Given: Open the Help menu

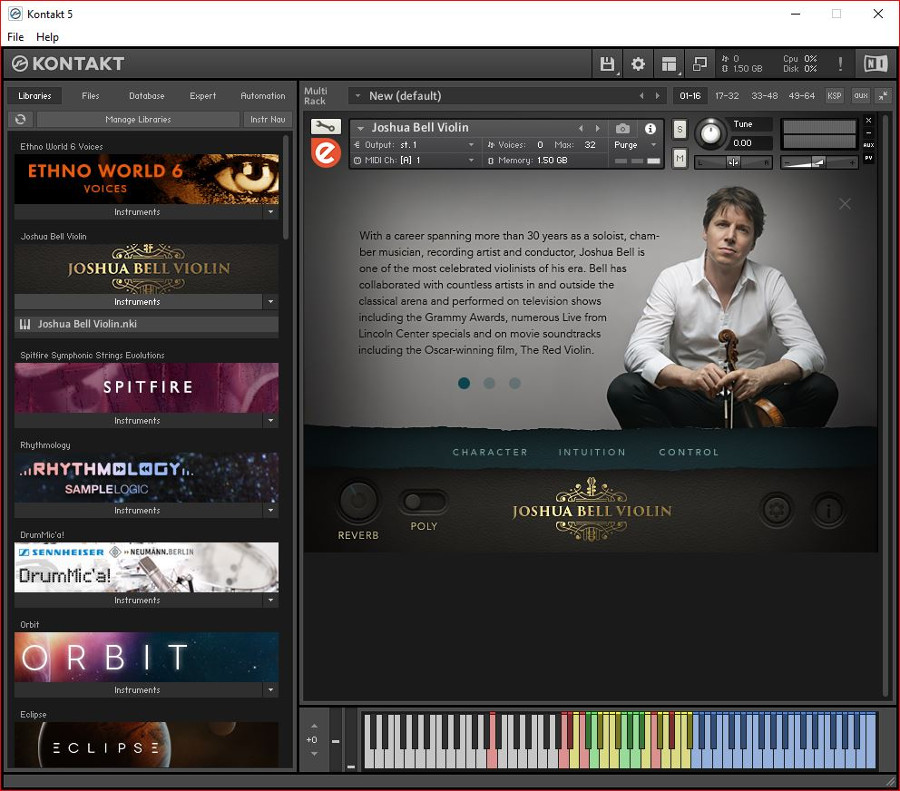Looking at the screenshot, I should (47, 37).
